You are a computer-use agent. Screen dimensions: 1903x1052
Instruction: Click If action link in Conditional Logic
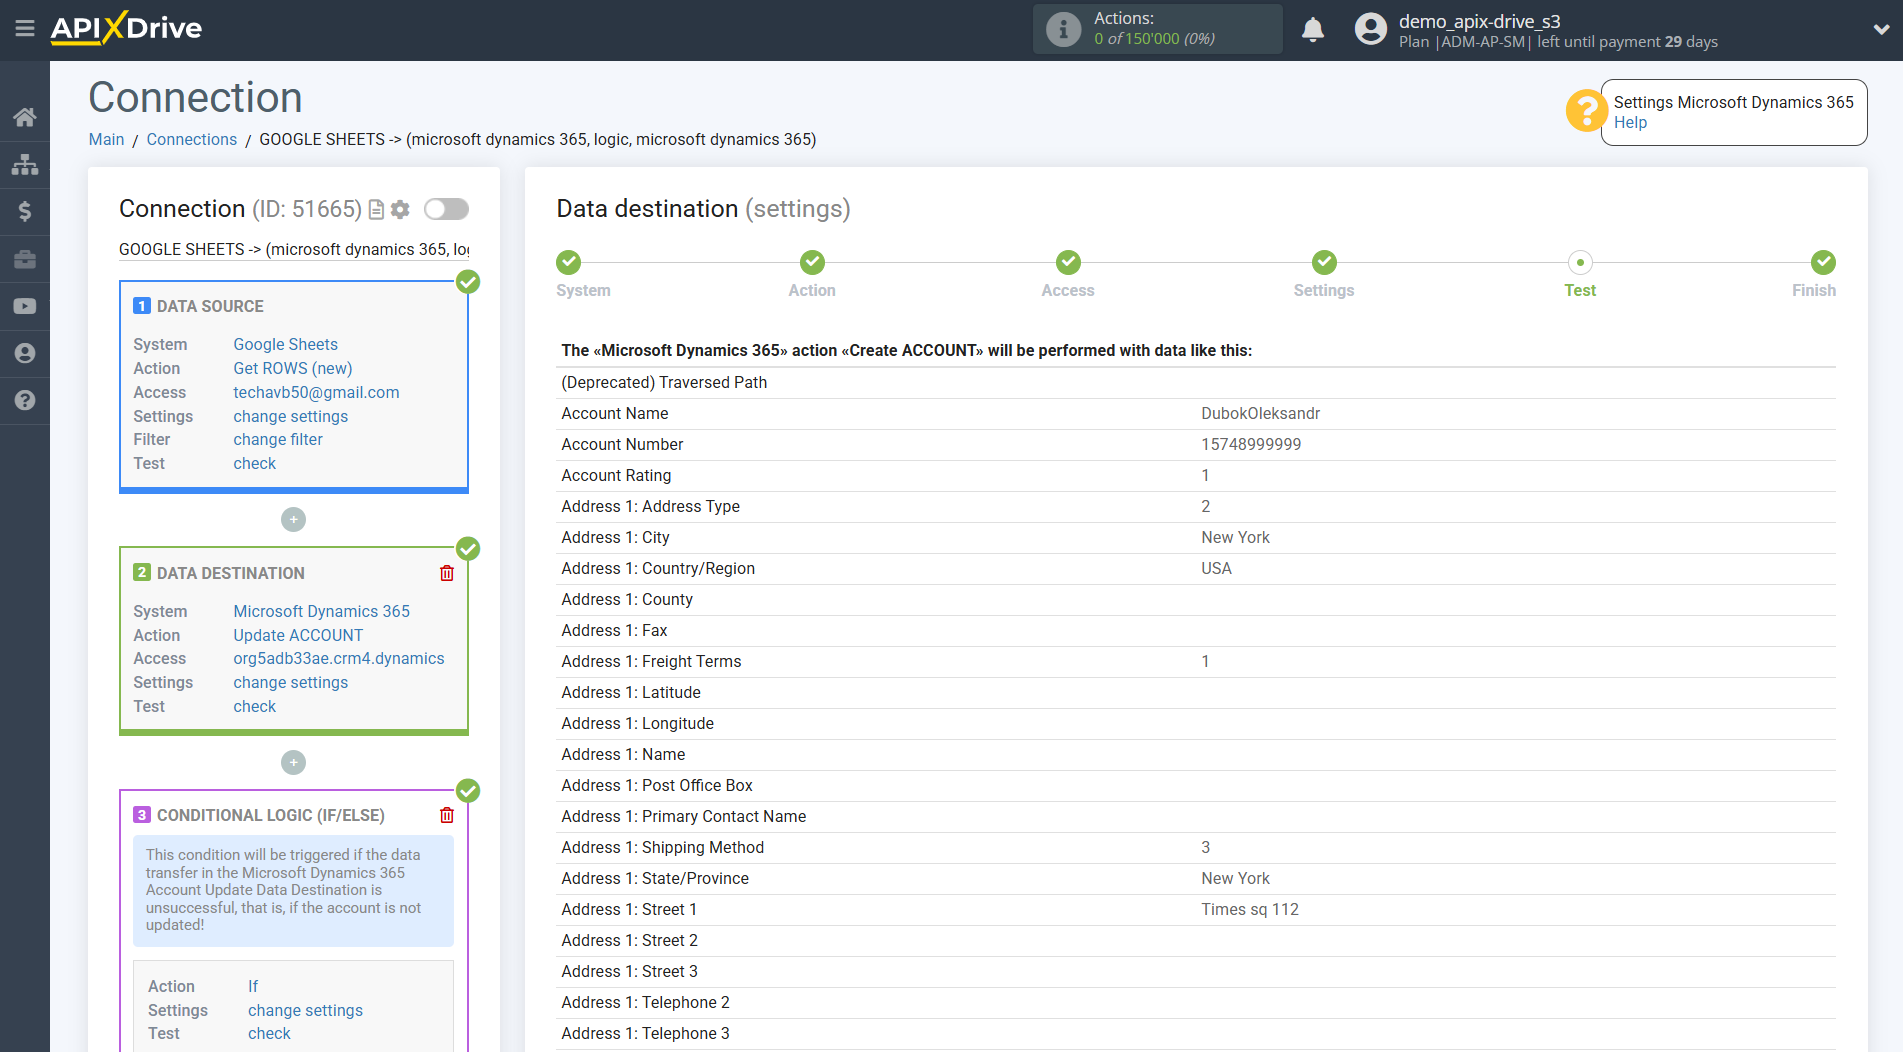[253, 986]
